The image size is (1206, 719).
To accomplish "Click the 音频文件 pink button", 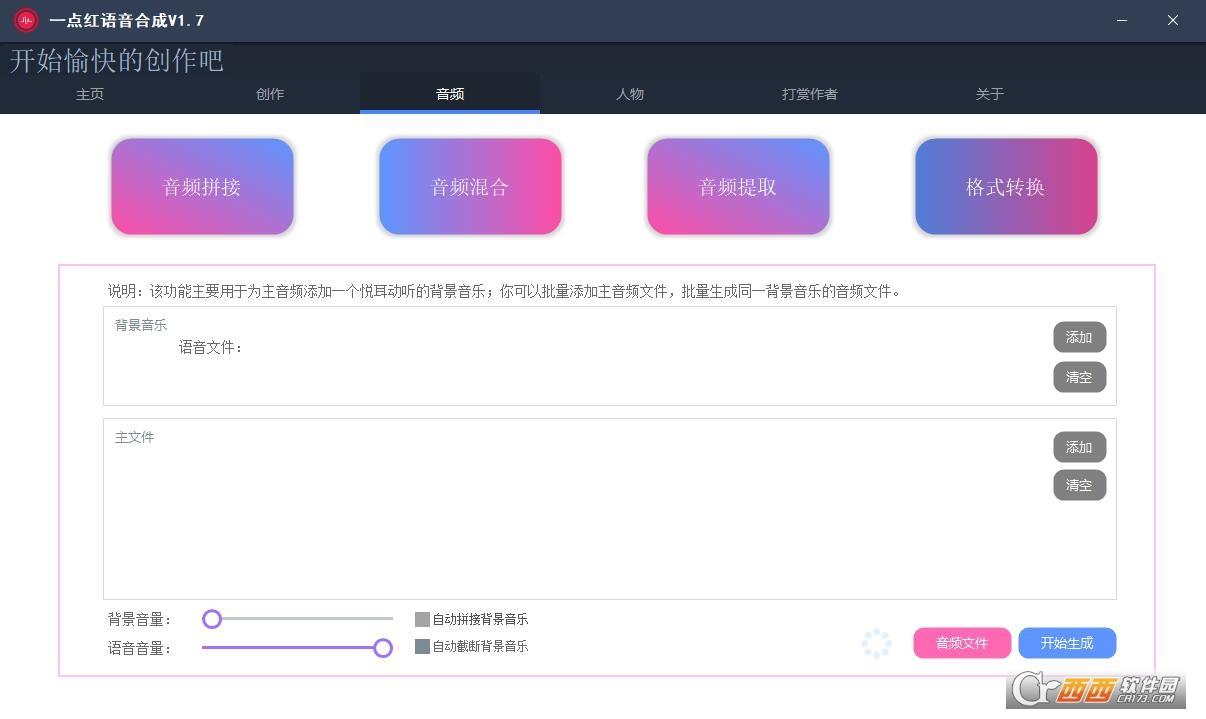I will pos(962,643).
